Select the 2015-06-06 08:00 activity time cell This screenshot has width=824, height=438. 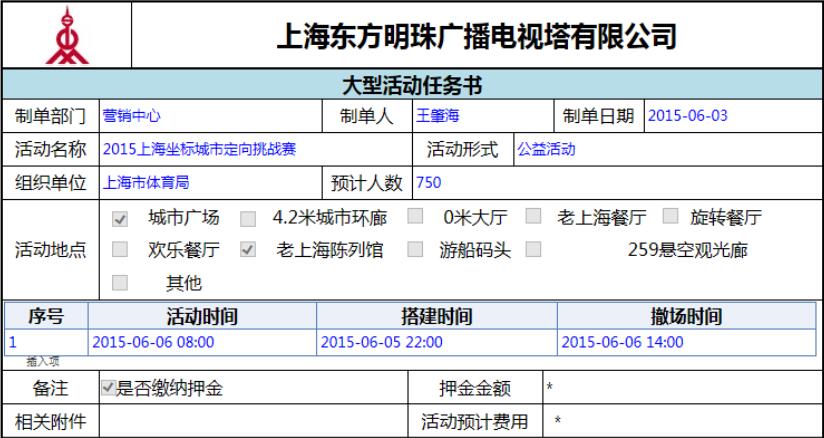[x=202, y=343]
